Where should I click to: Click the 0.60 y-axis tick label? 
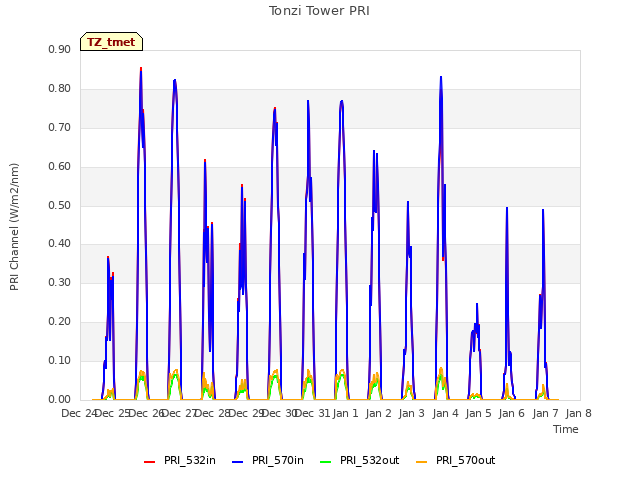(x=60, y=167)
